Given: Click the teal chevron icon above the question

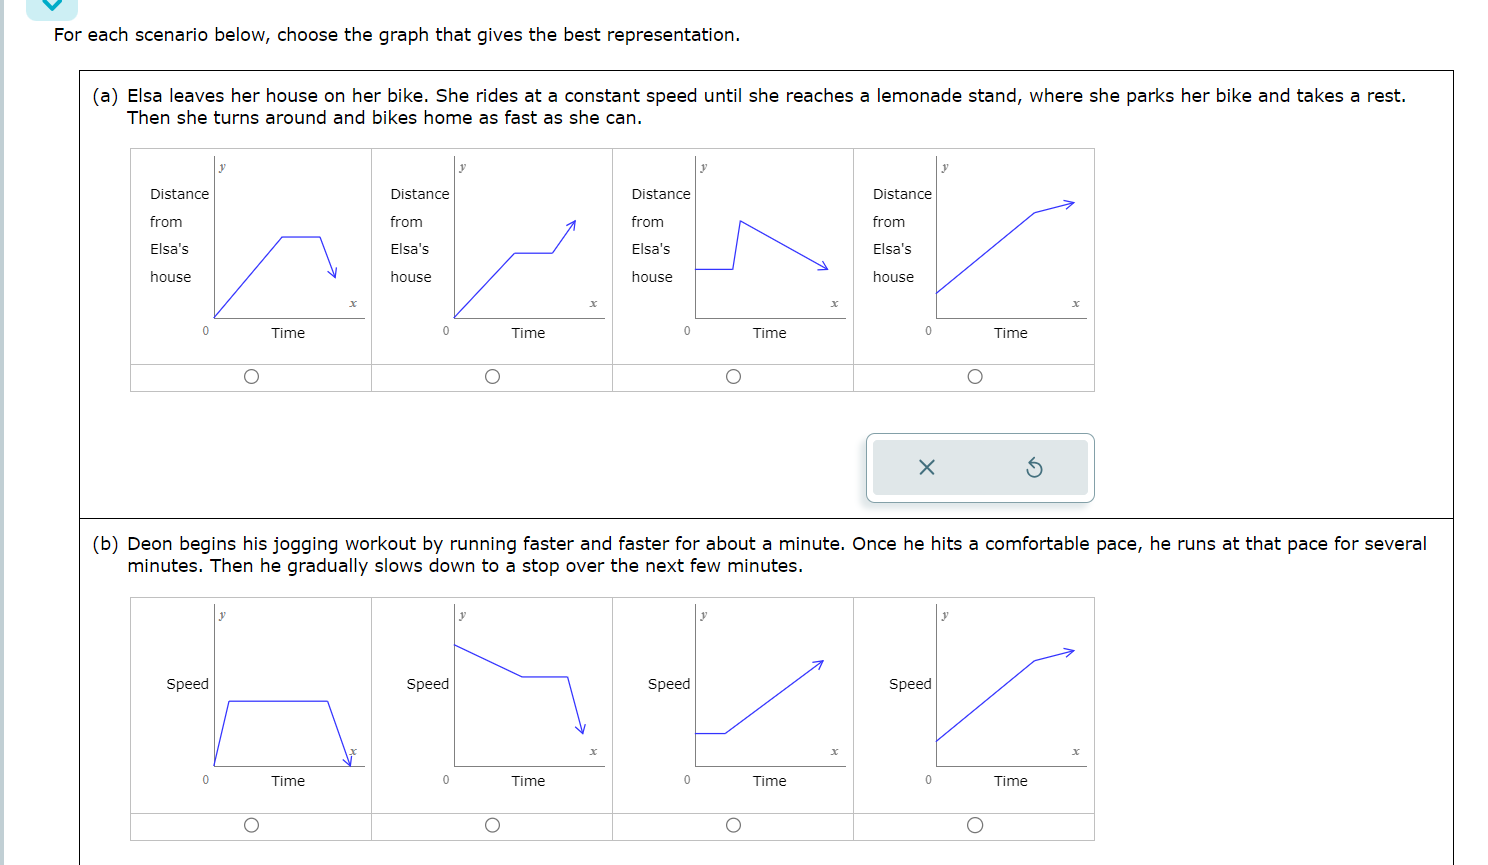Looking at the screenshot, I should coord(51,8).
